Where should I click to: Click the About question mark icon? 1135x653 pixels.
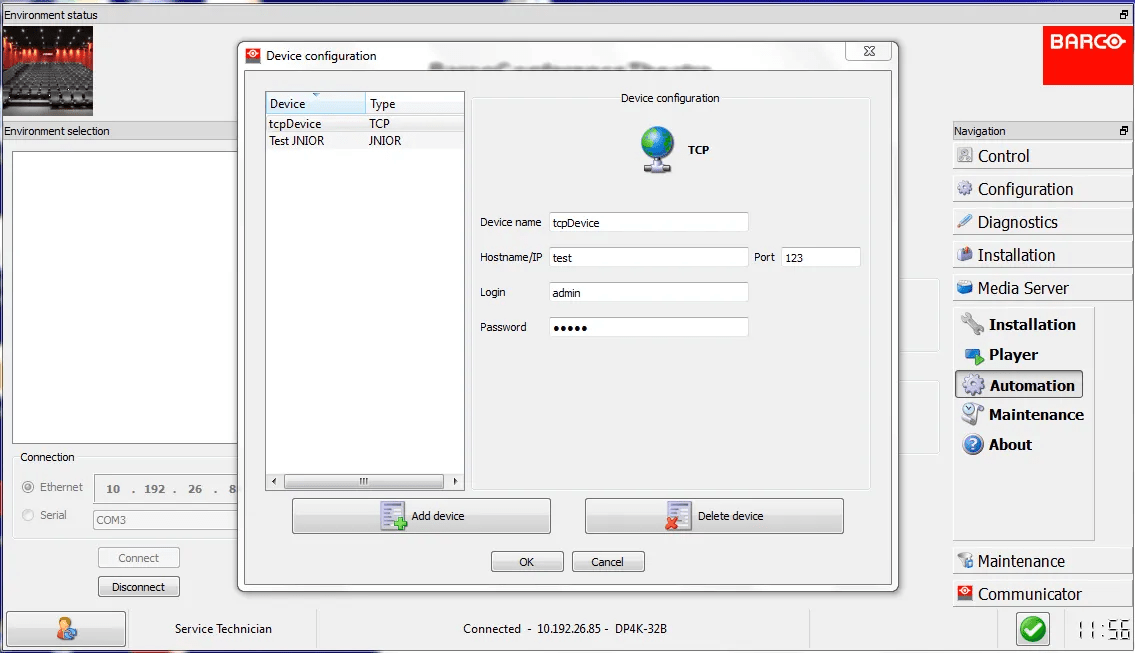(x=973, y=445)
